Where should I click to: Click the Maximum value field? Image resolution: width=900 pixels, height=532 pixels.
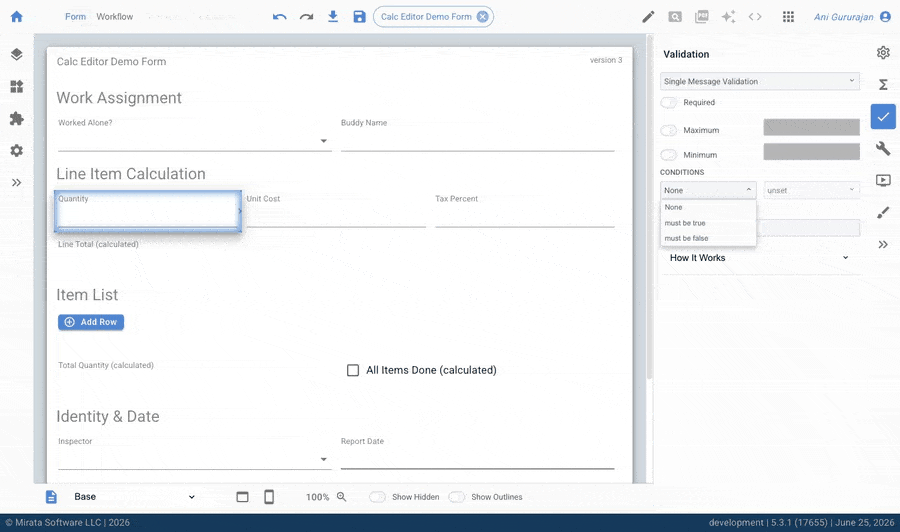811,127
